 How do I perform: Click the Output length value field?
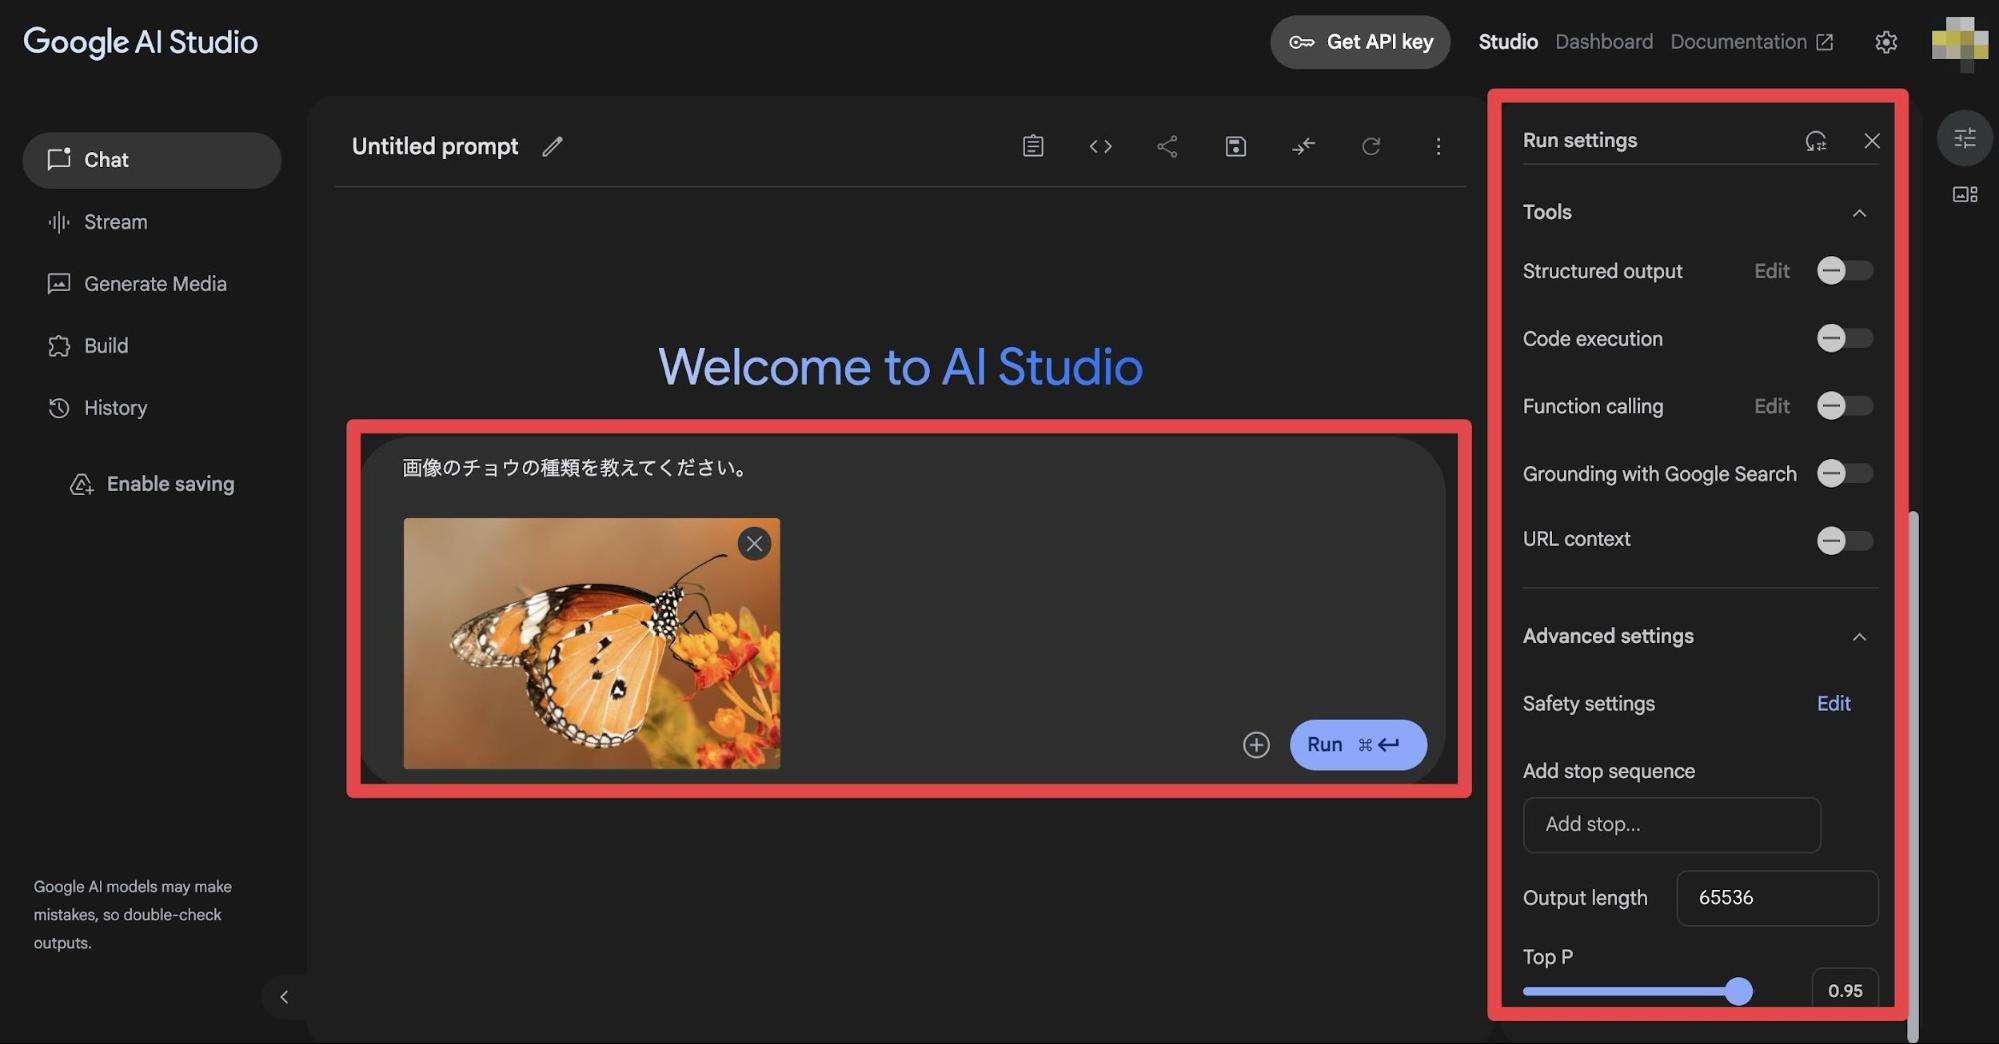point(1777,898)
